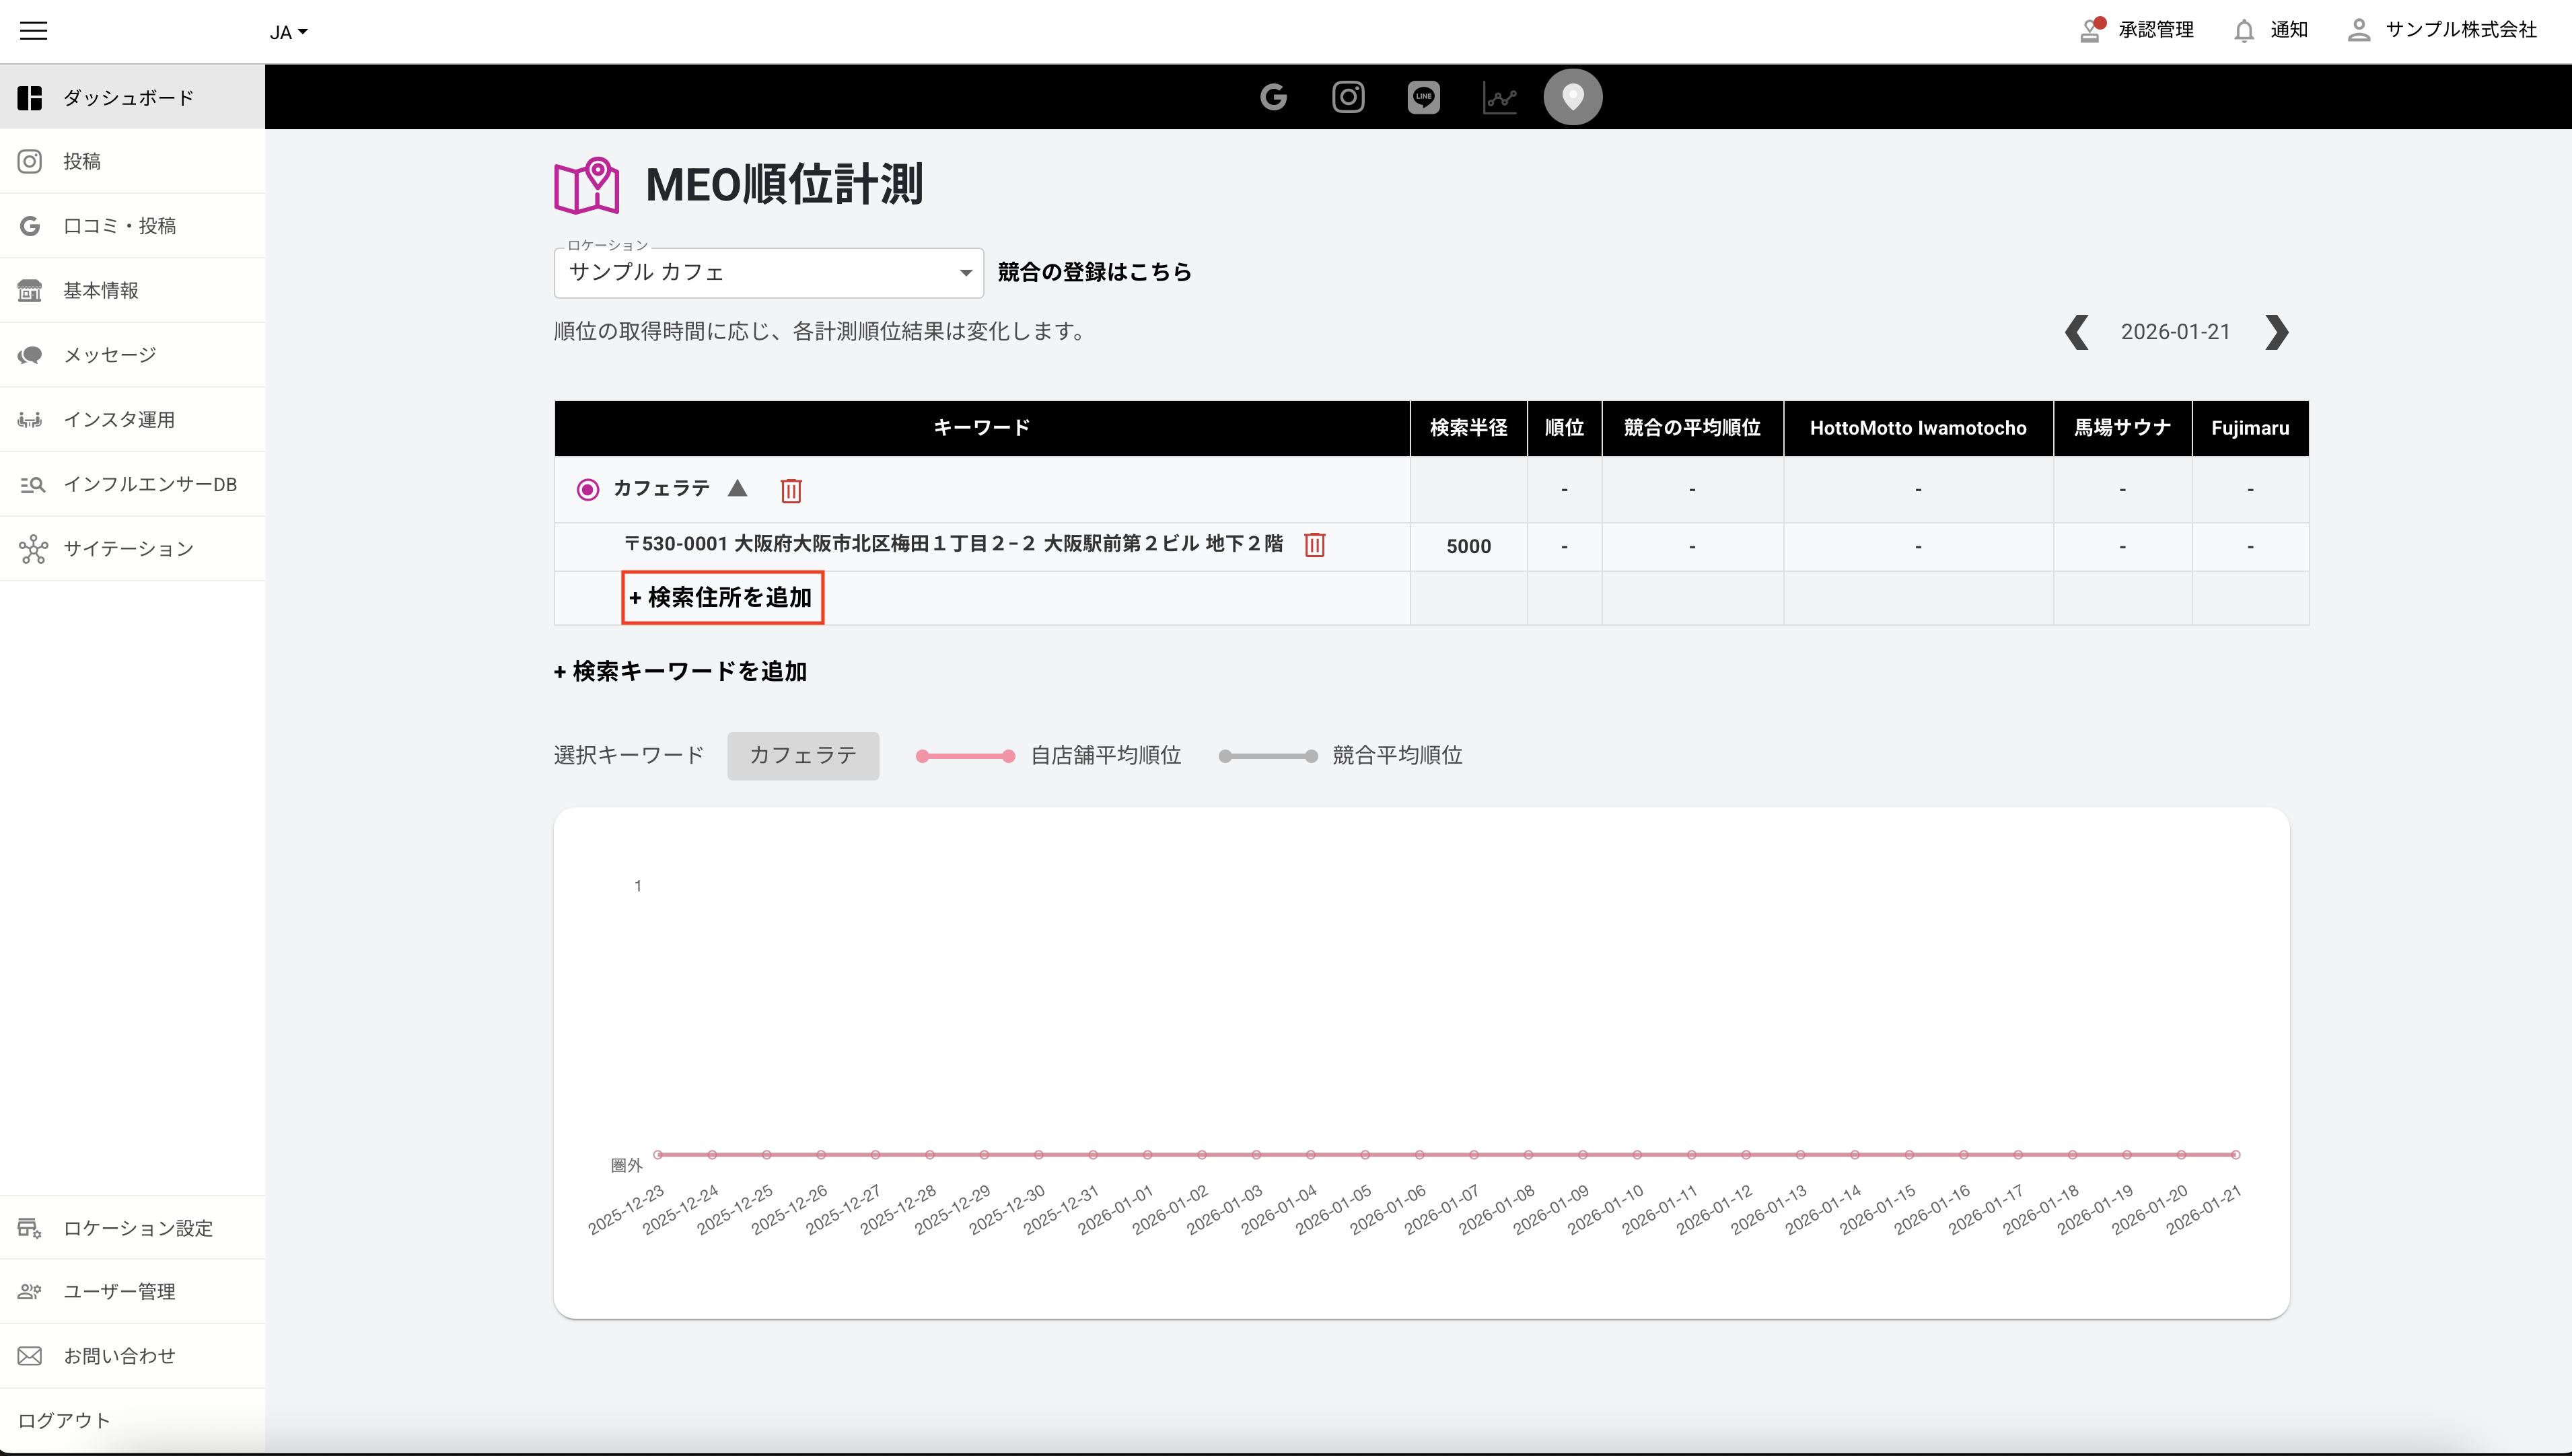
Task: Click the 競合の平均順位 column header
Action: pyautogui.click(x=1692, y=428)
